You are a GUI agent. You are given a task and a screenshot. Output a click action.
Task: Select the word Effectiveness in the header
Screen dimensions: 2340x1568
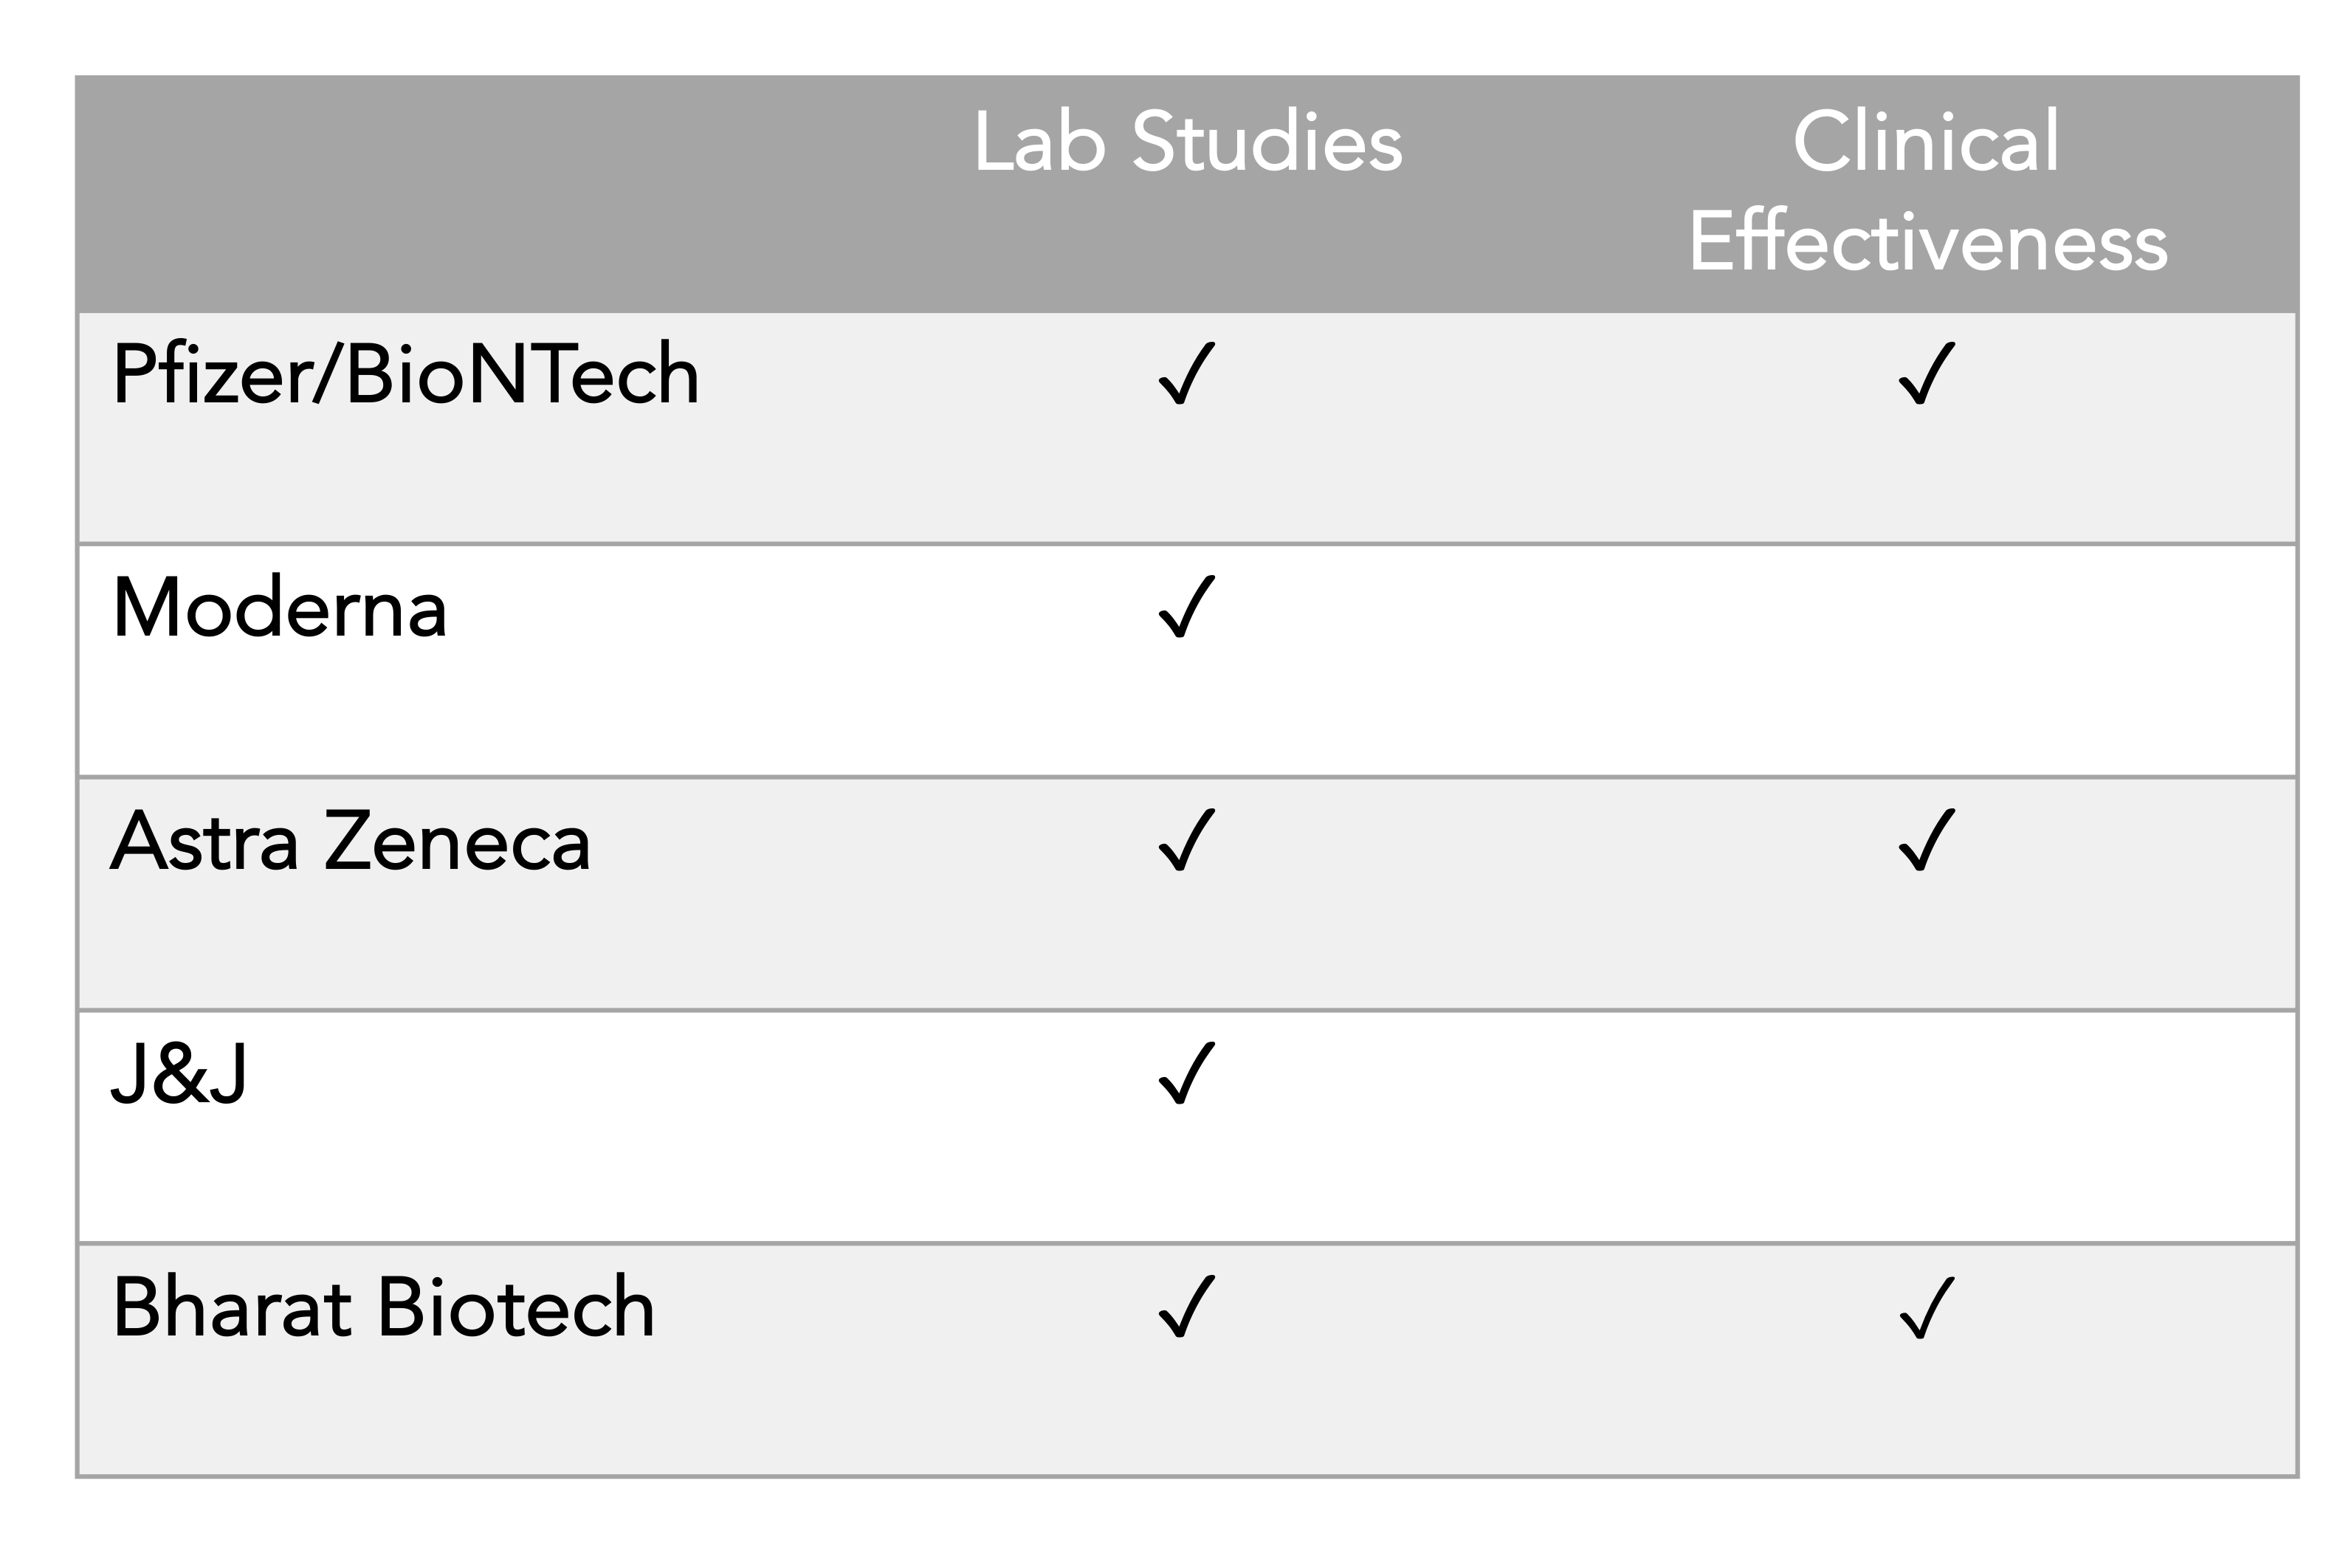(1927, 241)
